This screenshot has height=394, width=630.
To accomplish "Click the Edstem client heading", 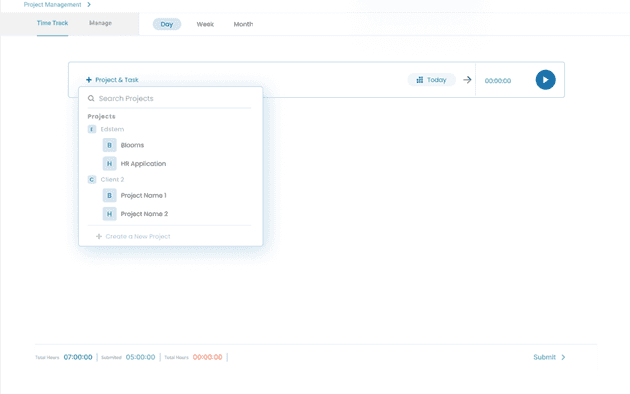I will (x=112, y=129).
